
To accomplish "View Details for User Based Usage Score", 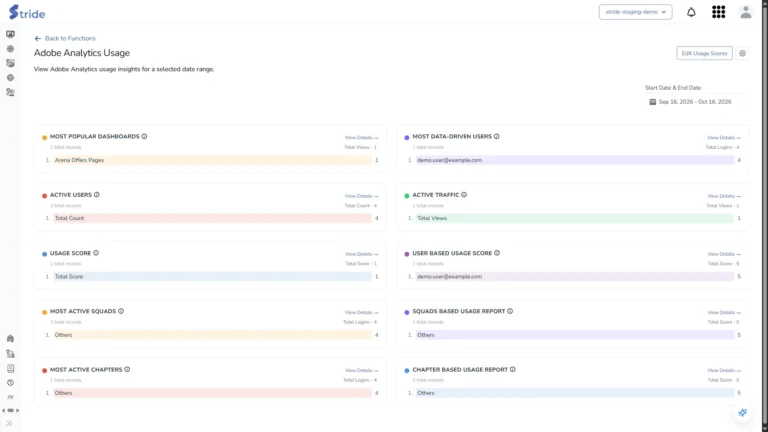I will (x=724, y=254).
